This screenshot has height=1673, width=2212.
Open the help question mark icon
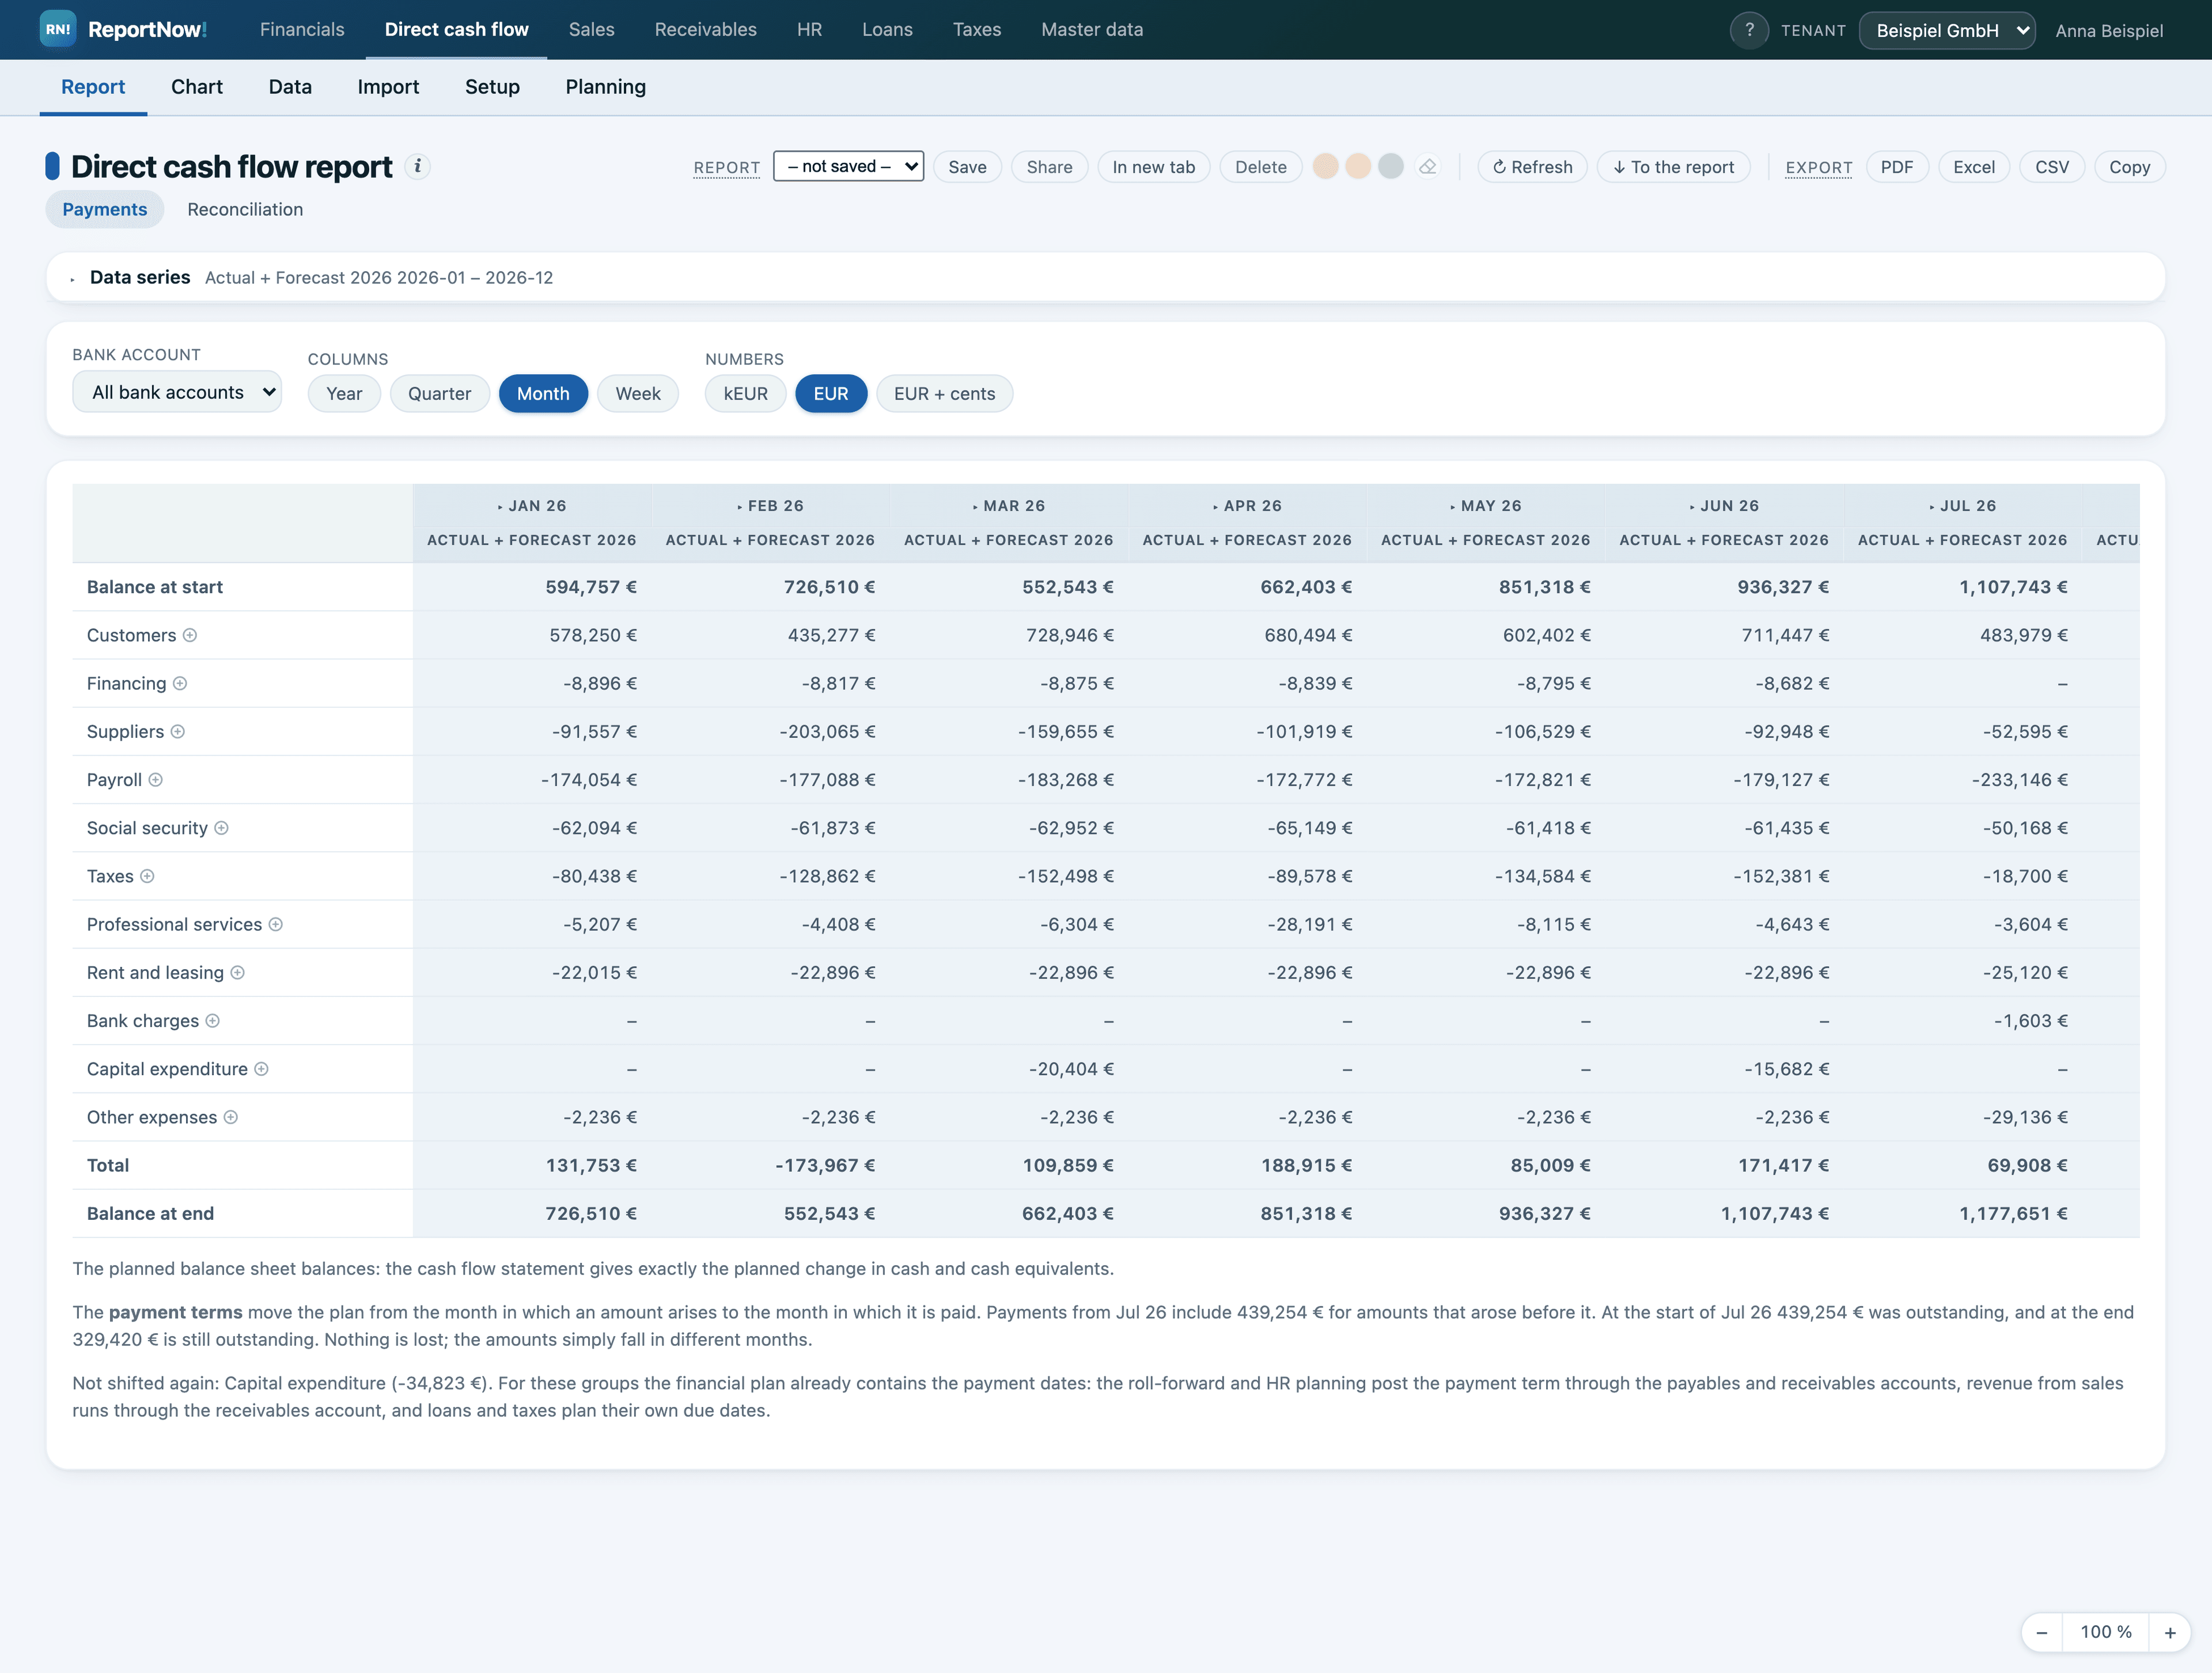pyautogui.click(x=1749, y=30)
